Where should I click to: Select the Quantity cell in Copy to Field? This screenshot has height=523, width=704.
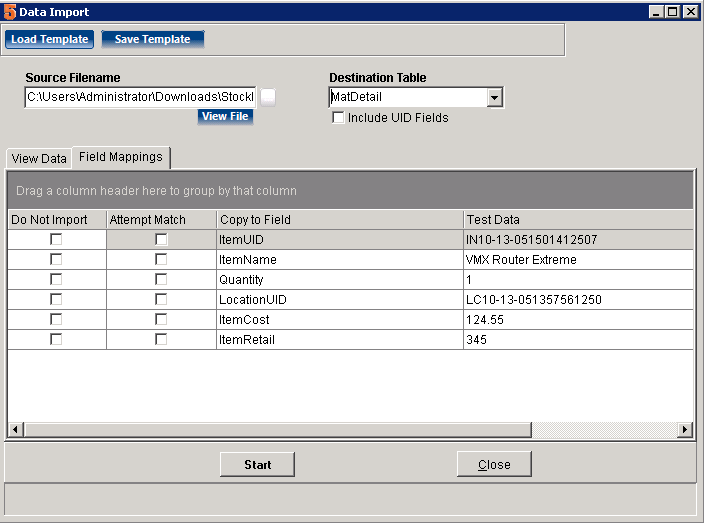(340, 280)
